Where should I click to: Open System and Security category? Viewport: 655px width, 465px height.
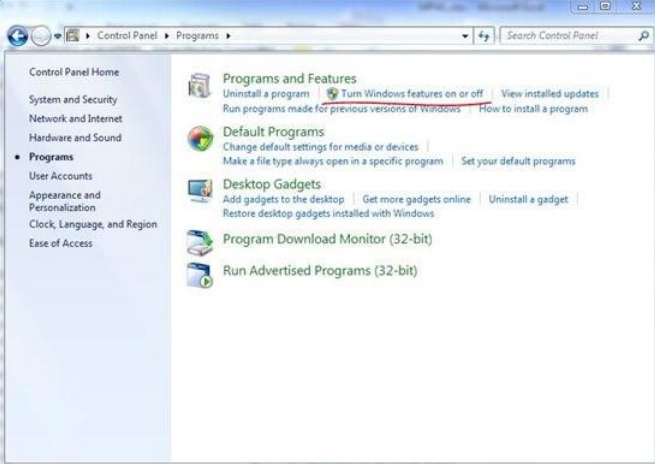pyautogui.click(x=73, y=100)
